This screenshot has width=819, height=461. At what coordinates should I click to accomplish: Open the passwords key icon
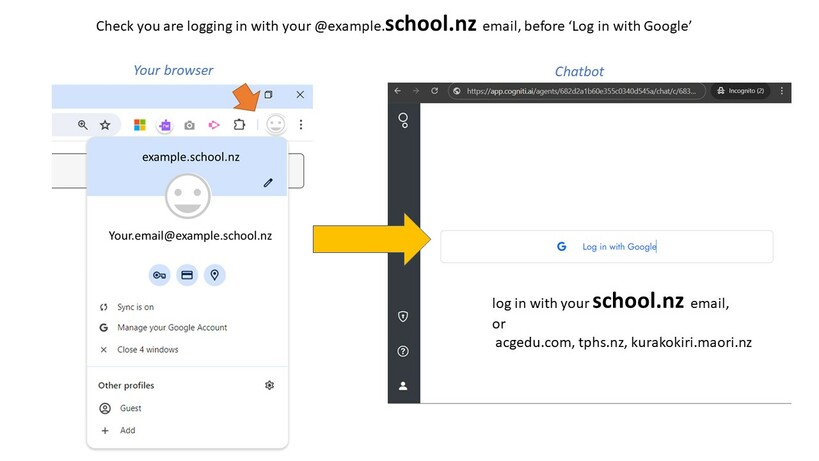159,275
